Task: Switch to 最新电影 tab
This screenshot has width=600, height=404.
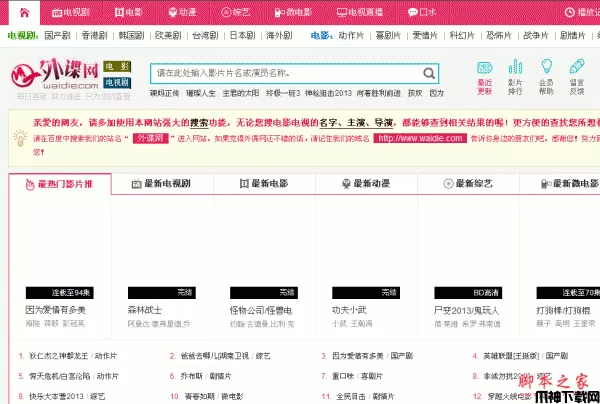Action: tap(264, 184)
